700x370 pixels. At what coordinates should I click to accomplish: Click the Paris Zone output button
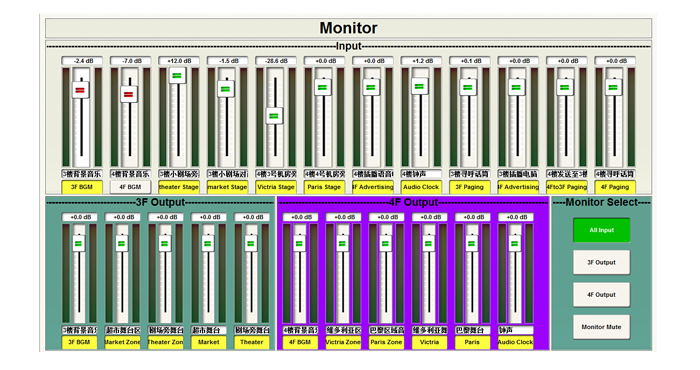pos(386,342)
